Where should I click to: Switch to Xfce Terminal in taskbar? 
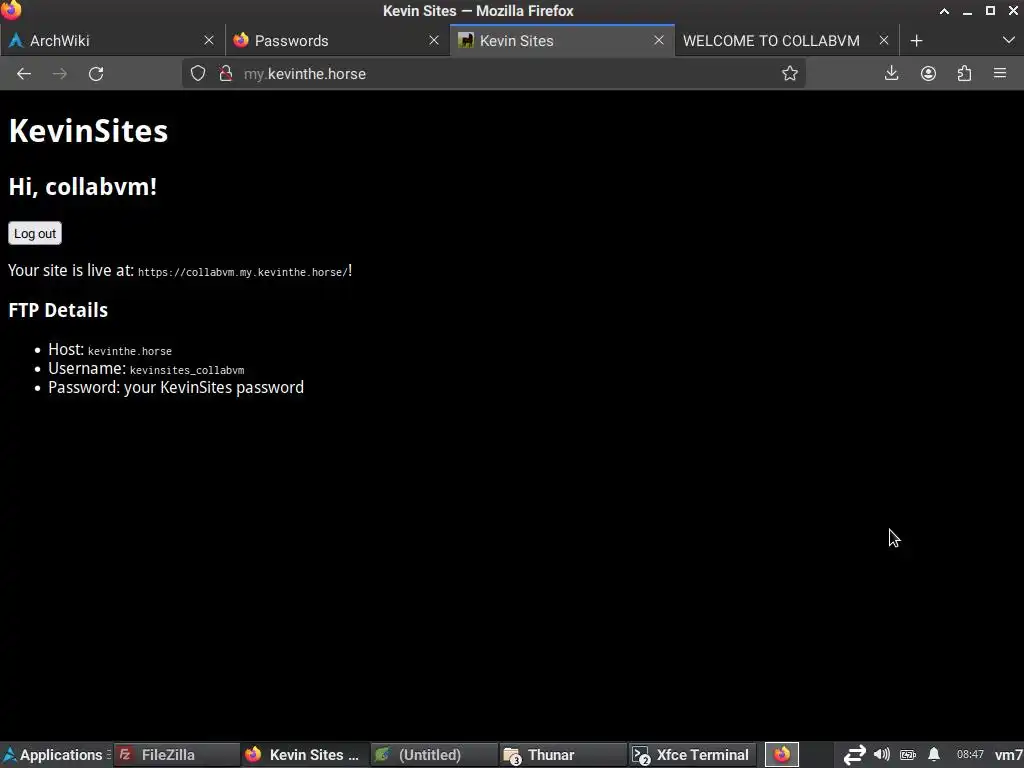692,755
